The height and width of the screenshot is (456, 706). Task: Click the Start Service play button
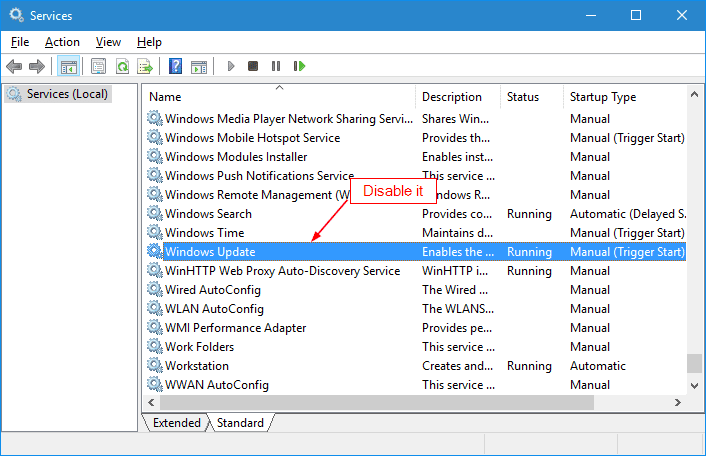[x=231, y=67]
